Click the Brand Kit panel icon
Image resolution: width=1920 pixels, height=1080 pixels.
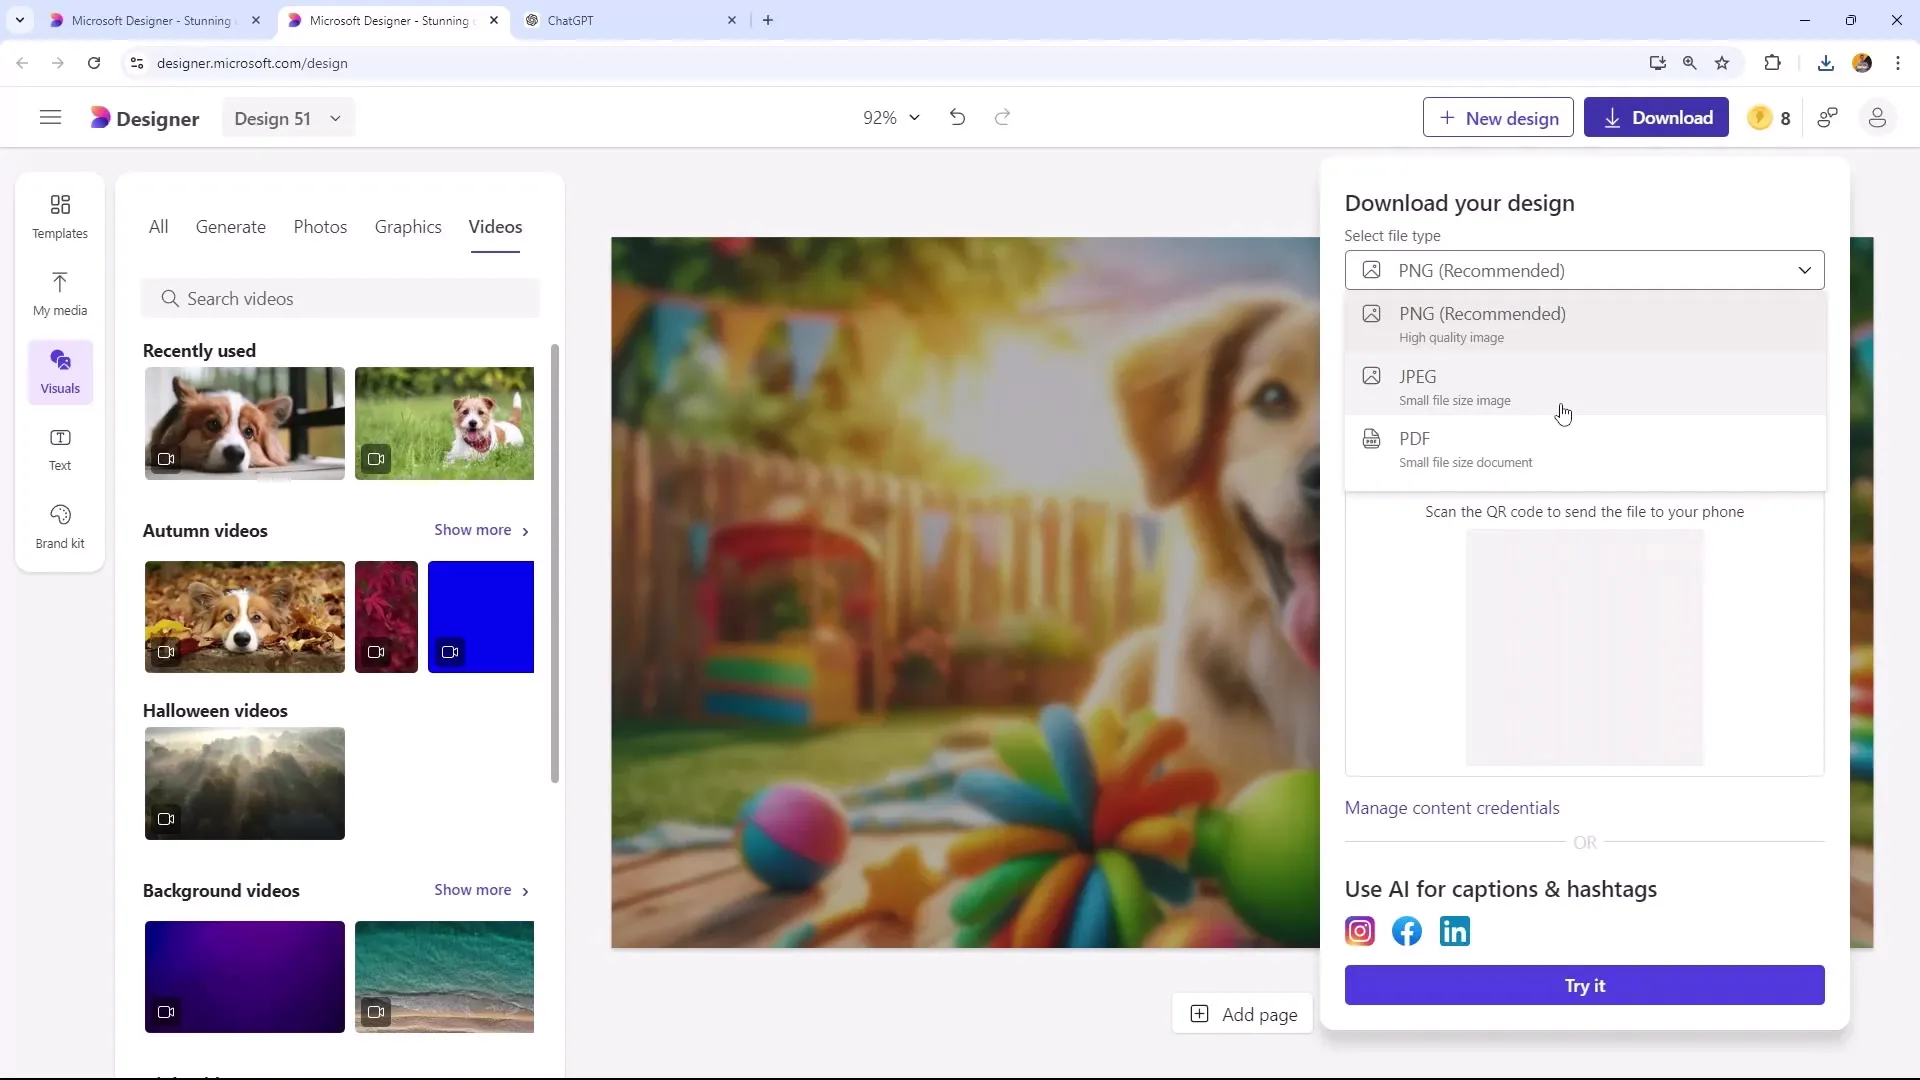(x=59, y=525)
